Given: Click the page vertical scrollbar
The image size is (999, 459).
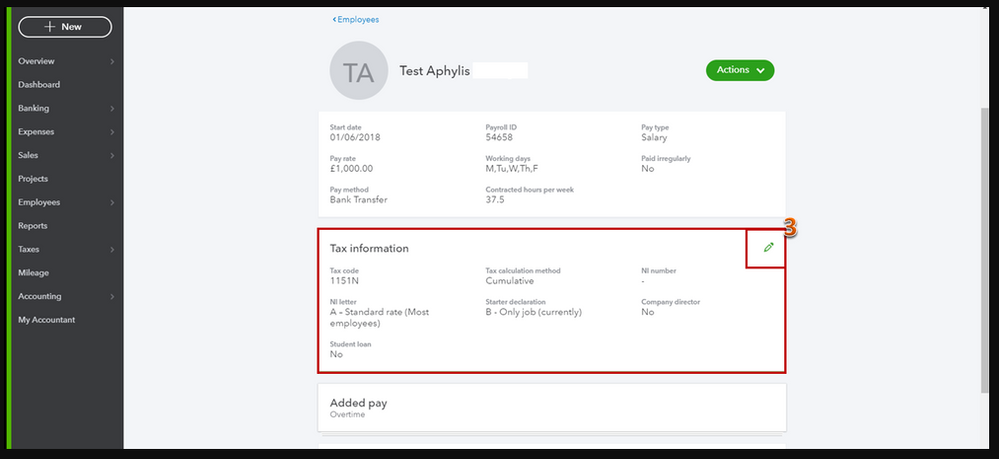Looking at the screenshot, I should click(x=986, y=249).
